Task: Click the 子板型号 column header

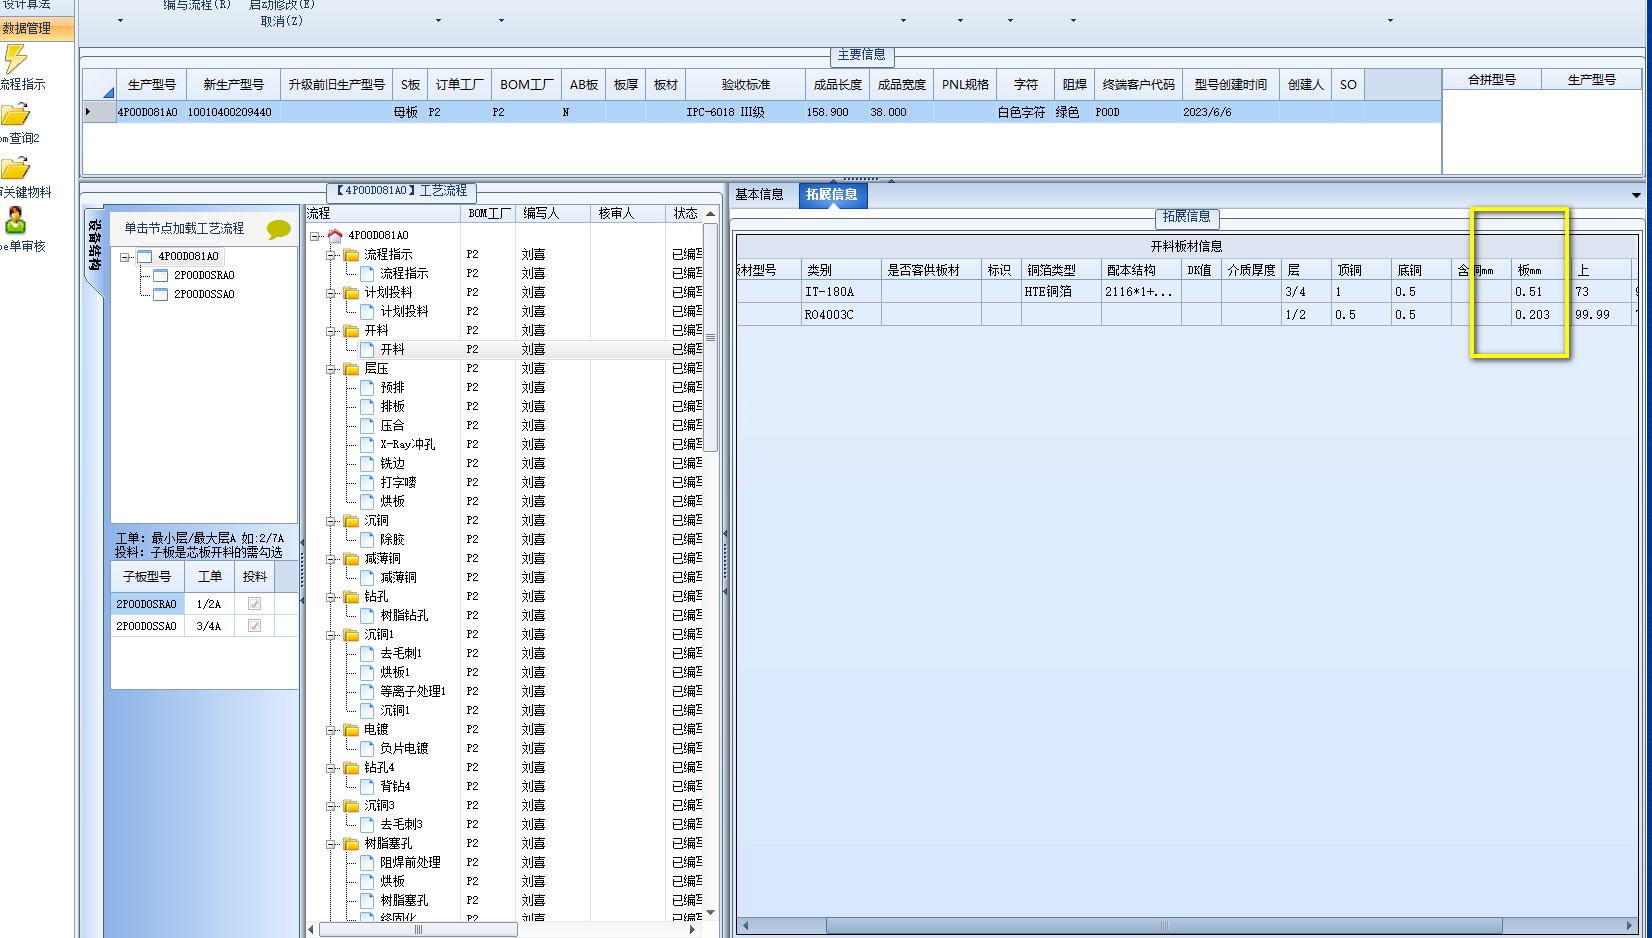Action: (147, 577)
